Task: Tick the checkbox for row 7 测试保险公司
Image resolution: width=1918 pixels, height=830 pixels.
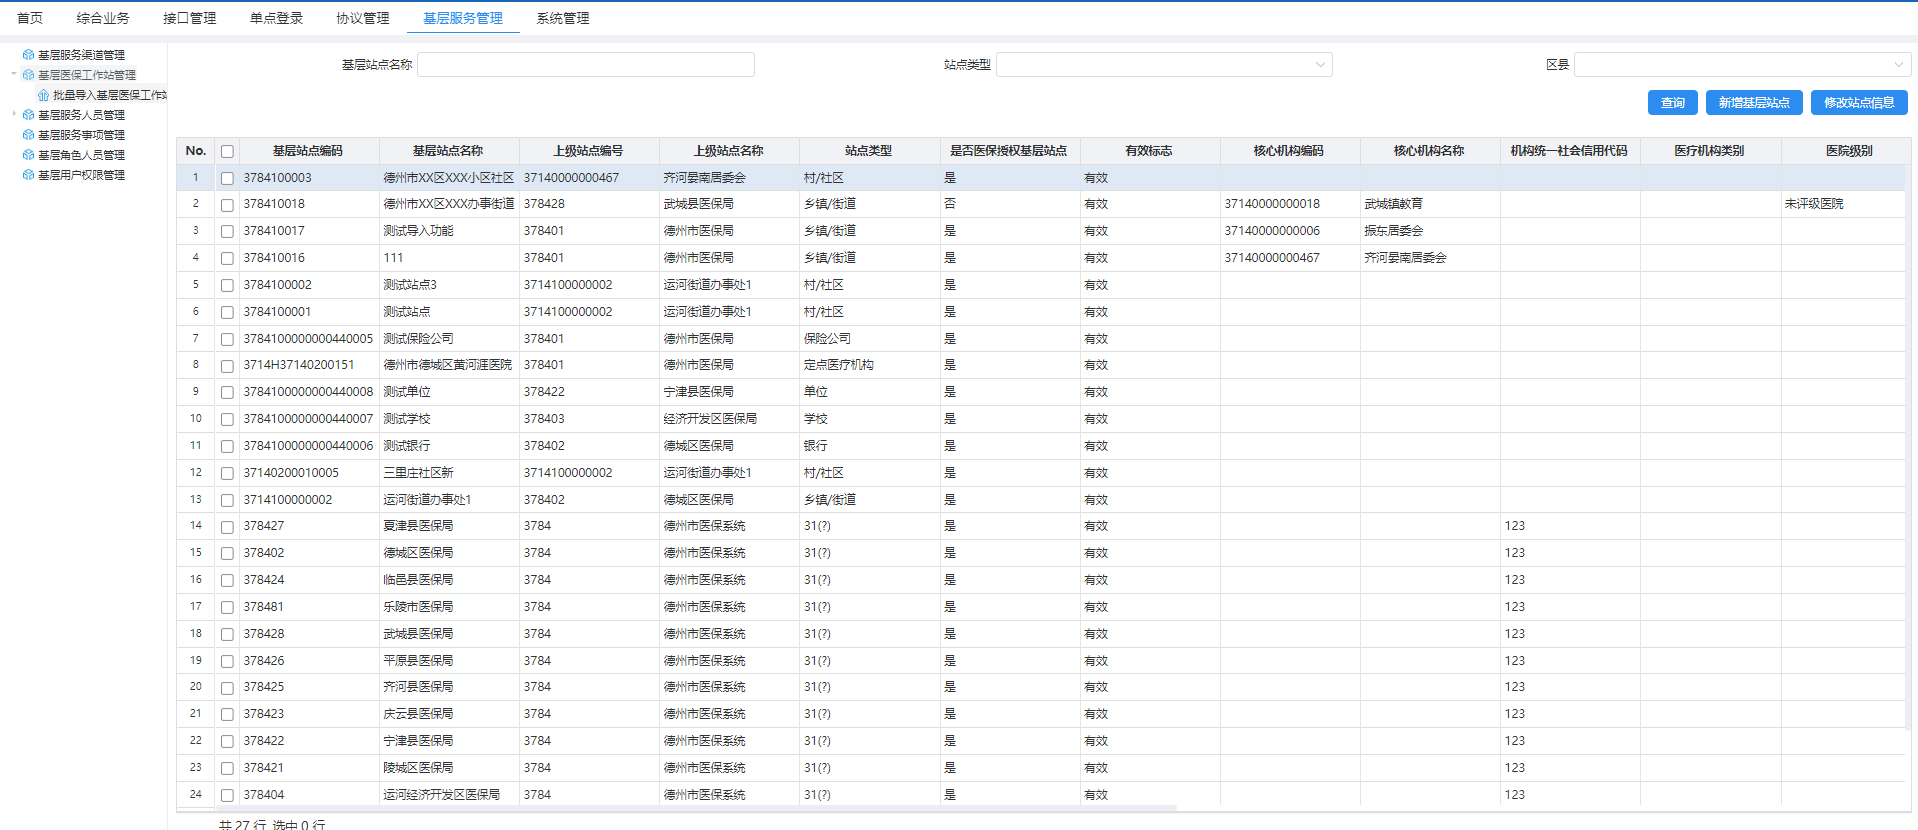Action: tap(227, 339)
